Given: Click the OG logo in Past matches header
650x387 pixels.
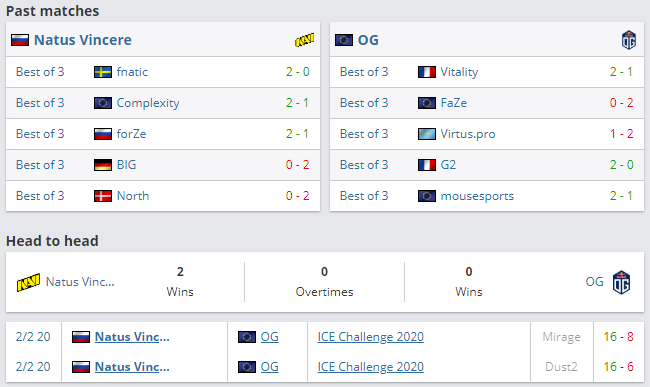Looking at the screenshot, I should coord(628,40).
